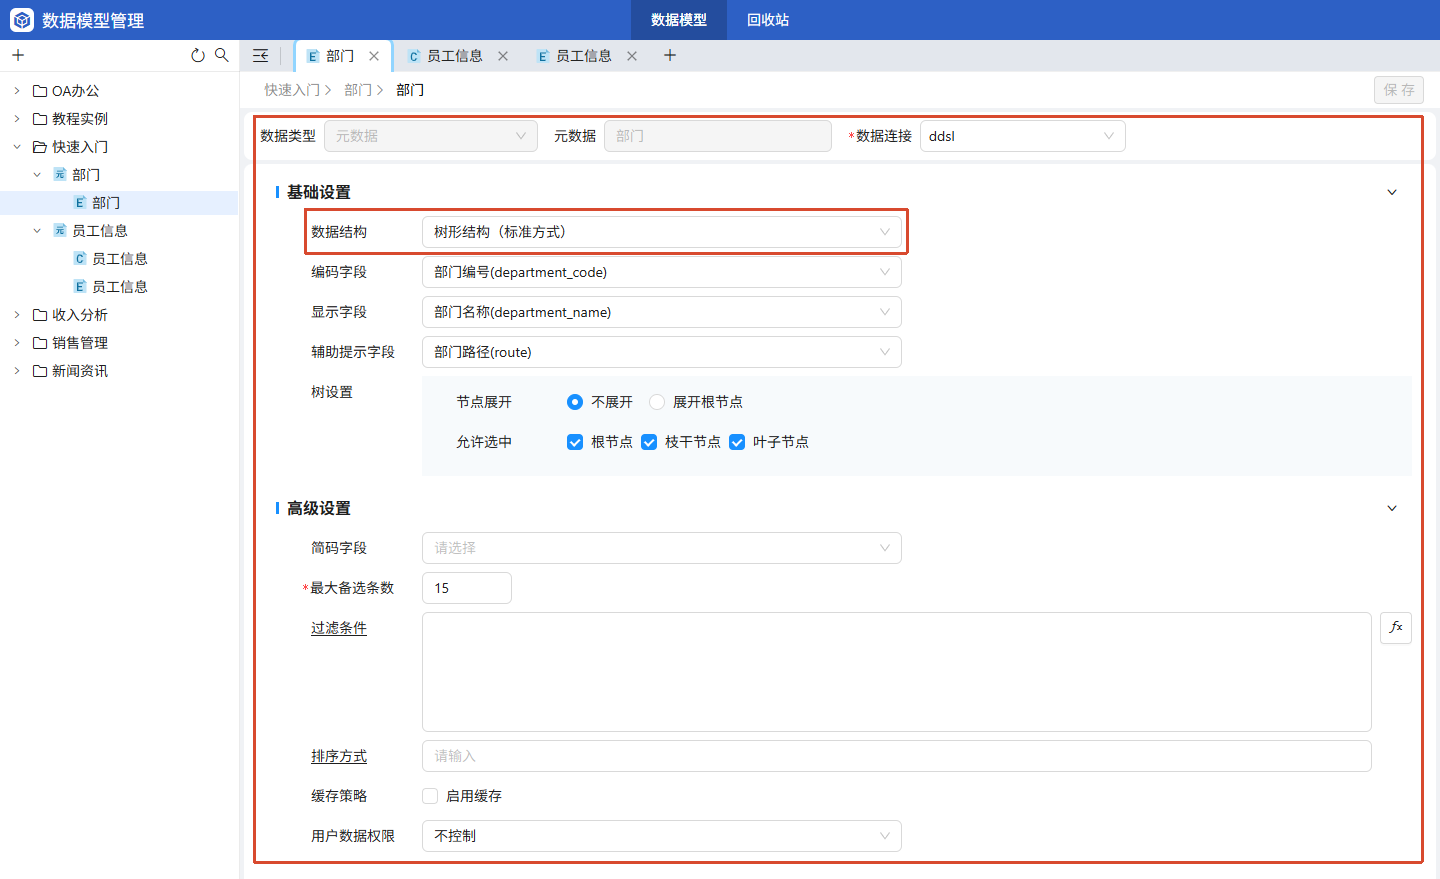Click the OA办公 folder icon
The width and height of the screenshot is (1440, 879).
tap(40, 91)
